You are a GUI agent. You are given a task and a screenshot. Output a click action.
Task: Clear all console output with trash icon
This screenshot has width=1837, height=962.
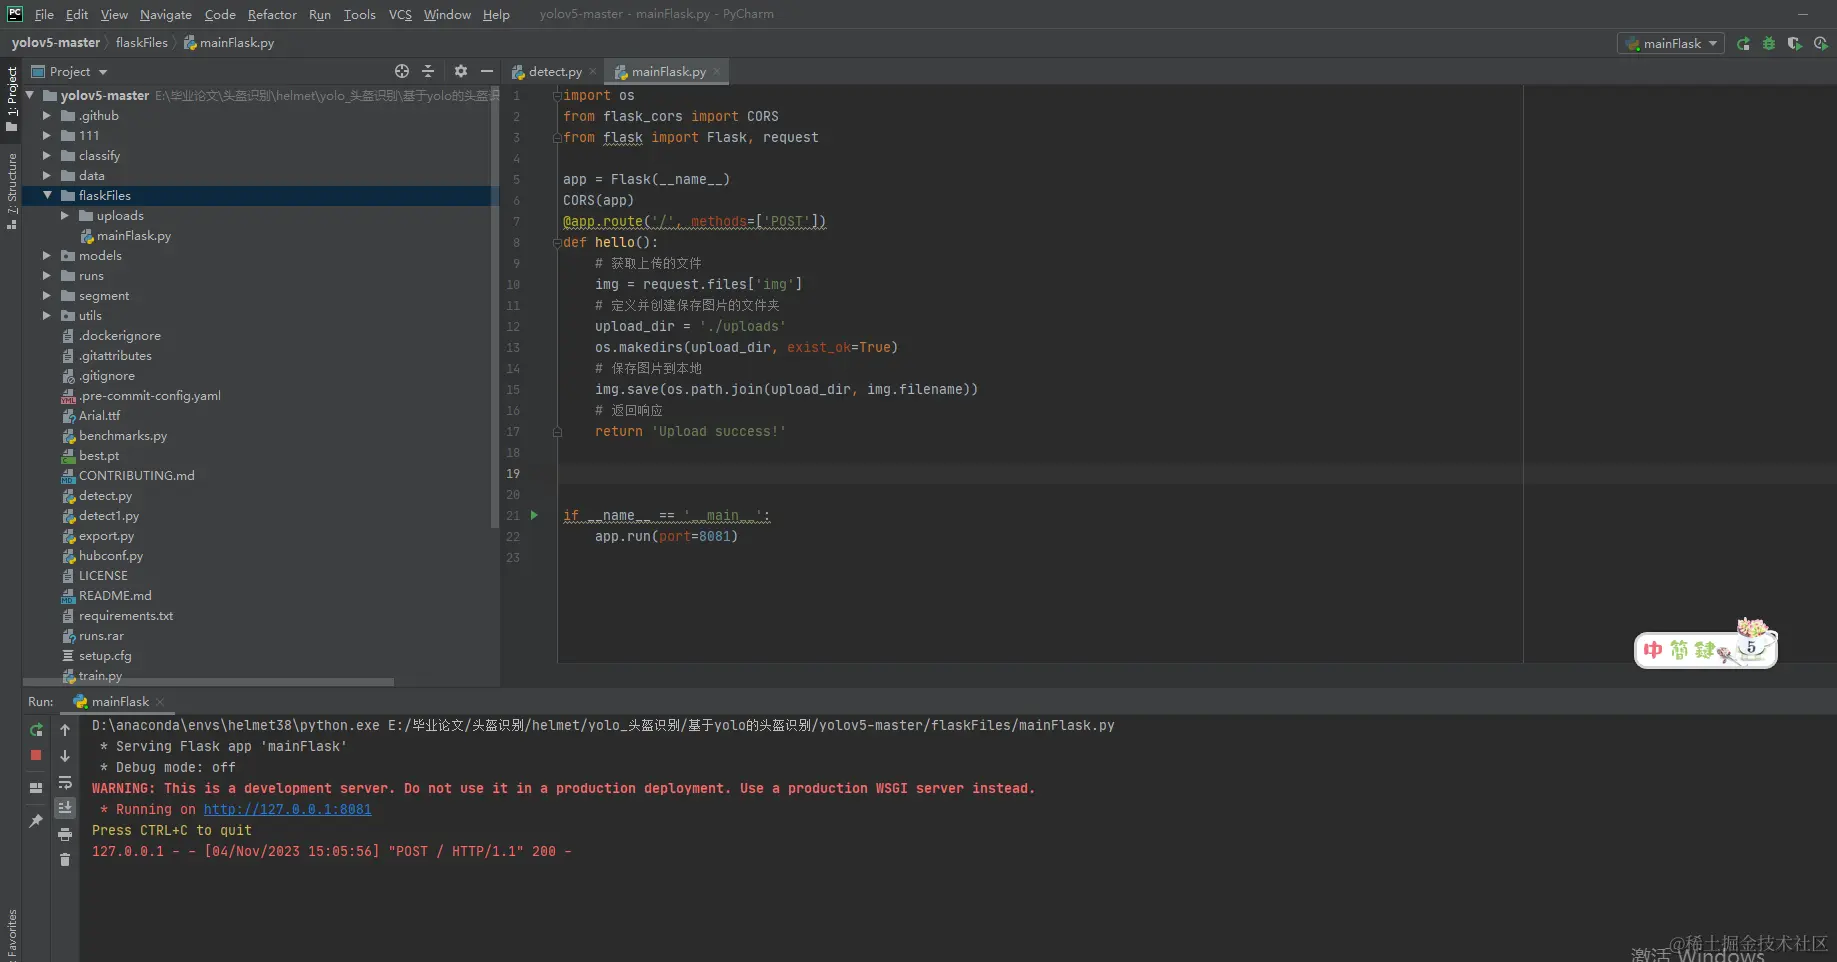point(65,860)
